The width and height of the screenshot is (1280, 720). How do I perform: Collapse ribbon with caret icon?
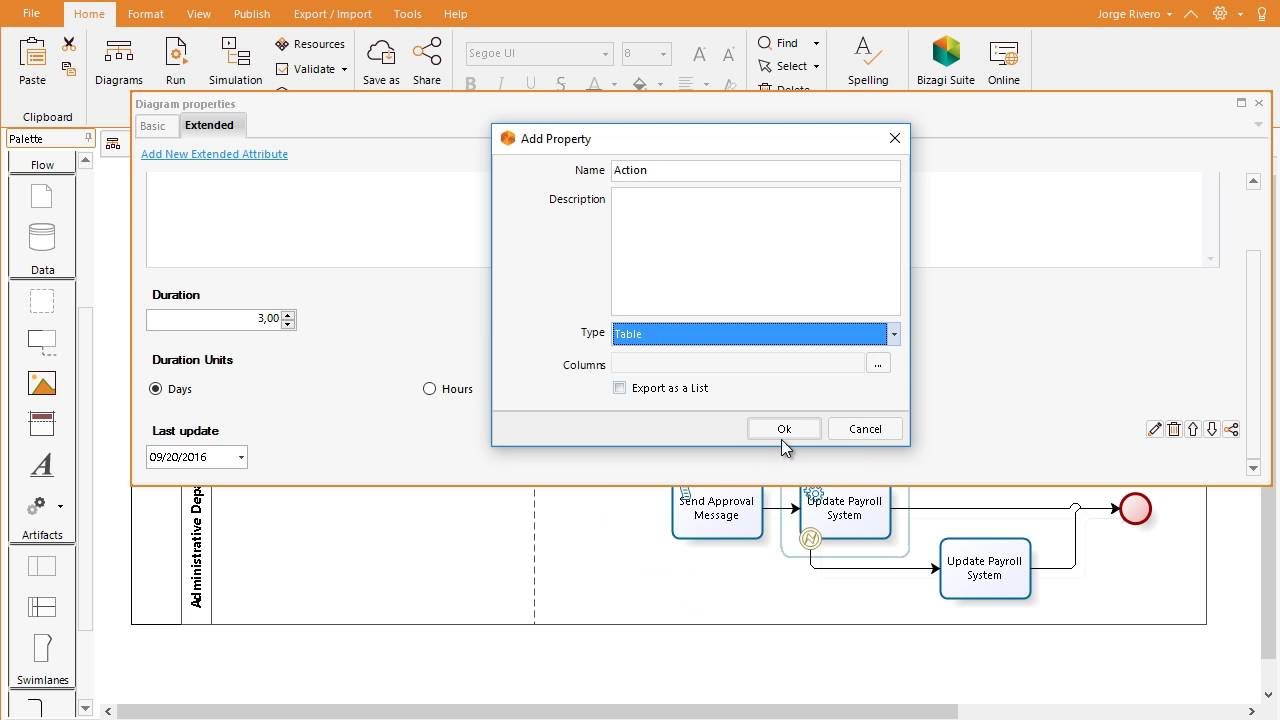coord(1191,14)
